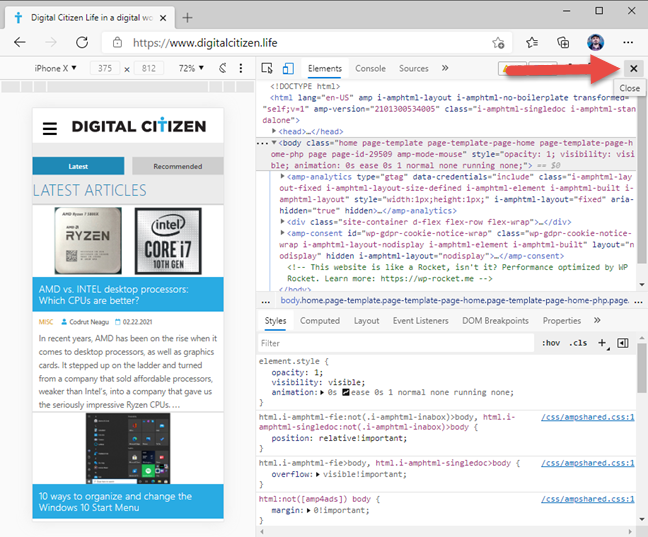648x537 pixels.
Task: Select the Styles tab
Action: click(275, 321)
